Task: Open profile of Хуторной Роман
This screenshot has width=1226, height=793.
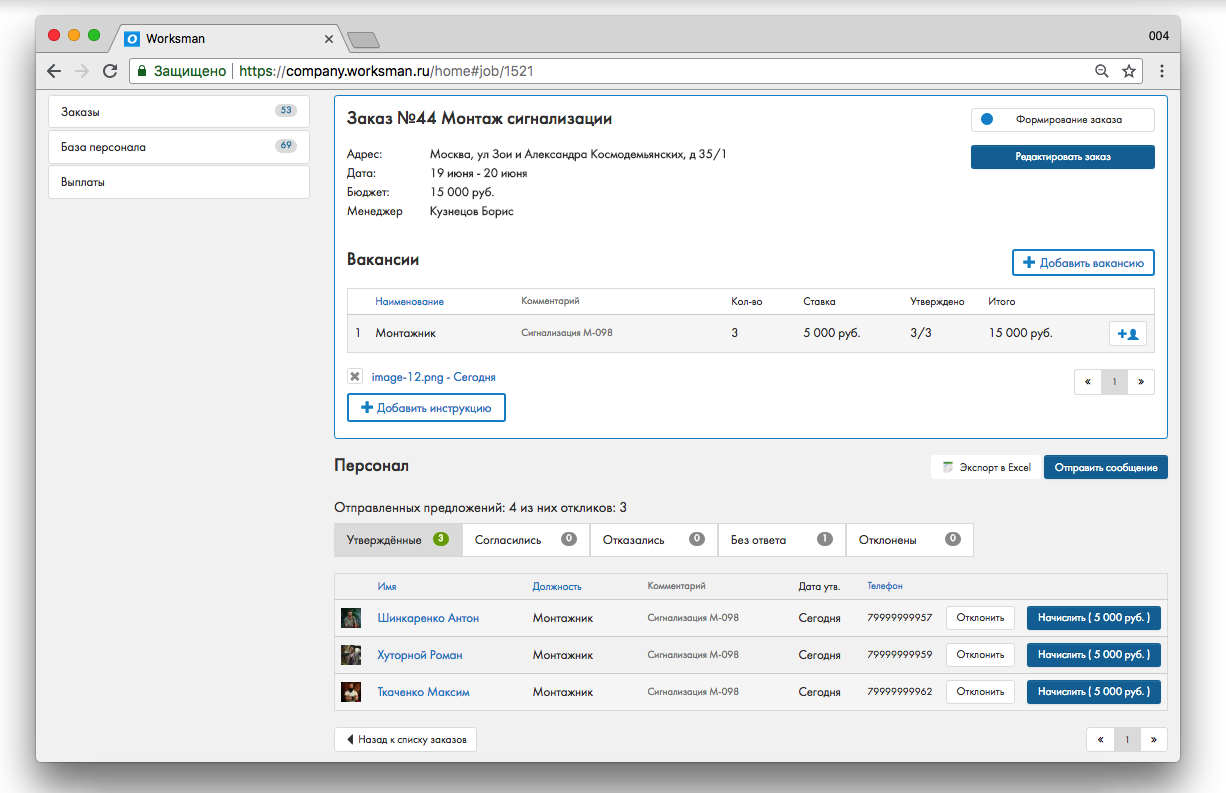Action: tap(420, 655)
